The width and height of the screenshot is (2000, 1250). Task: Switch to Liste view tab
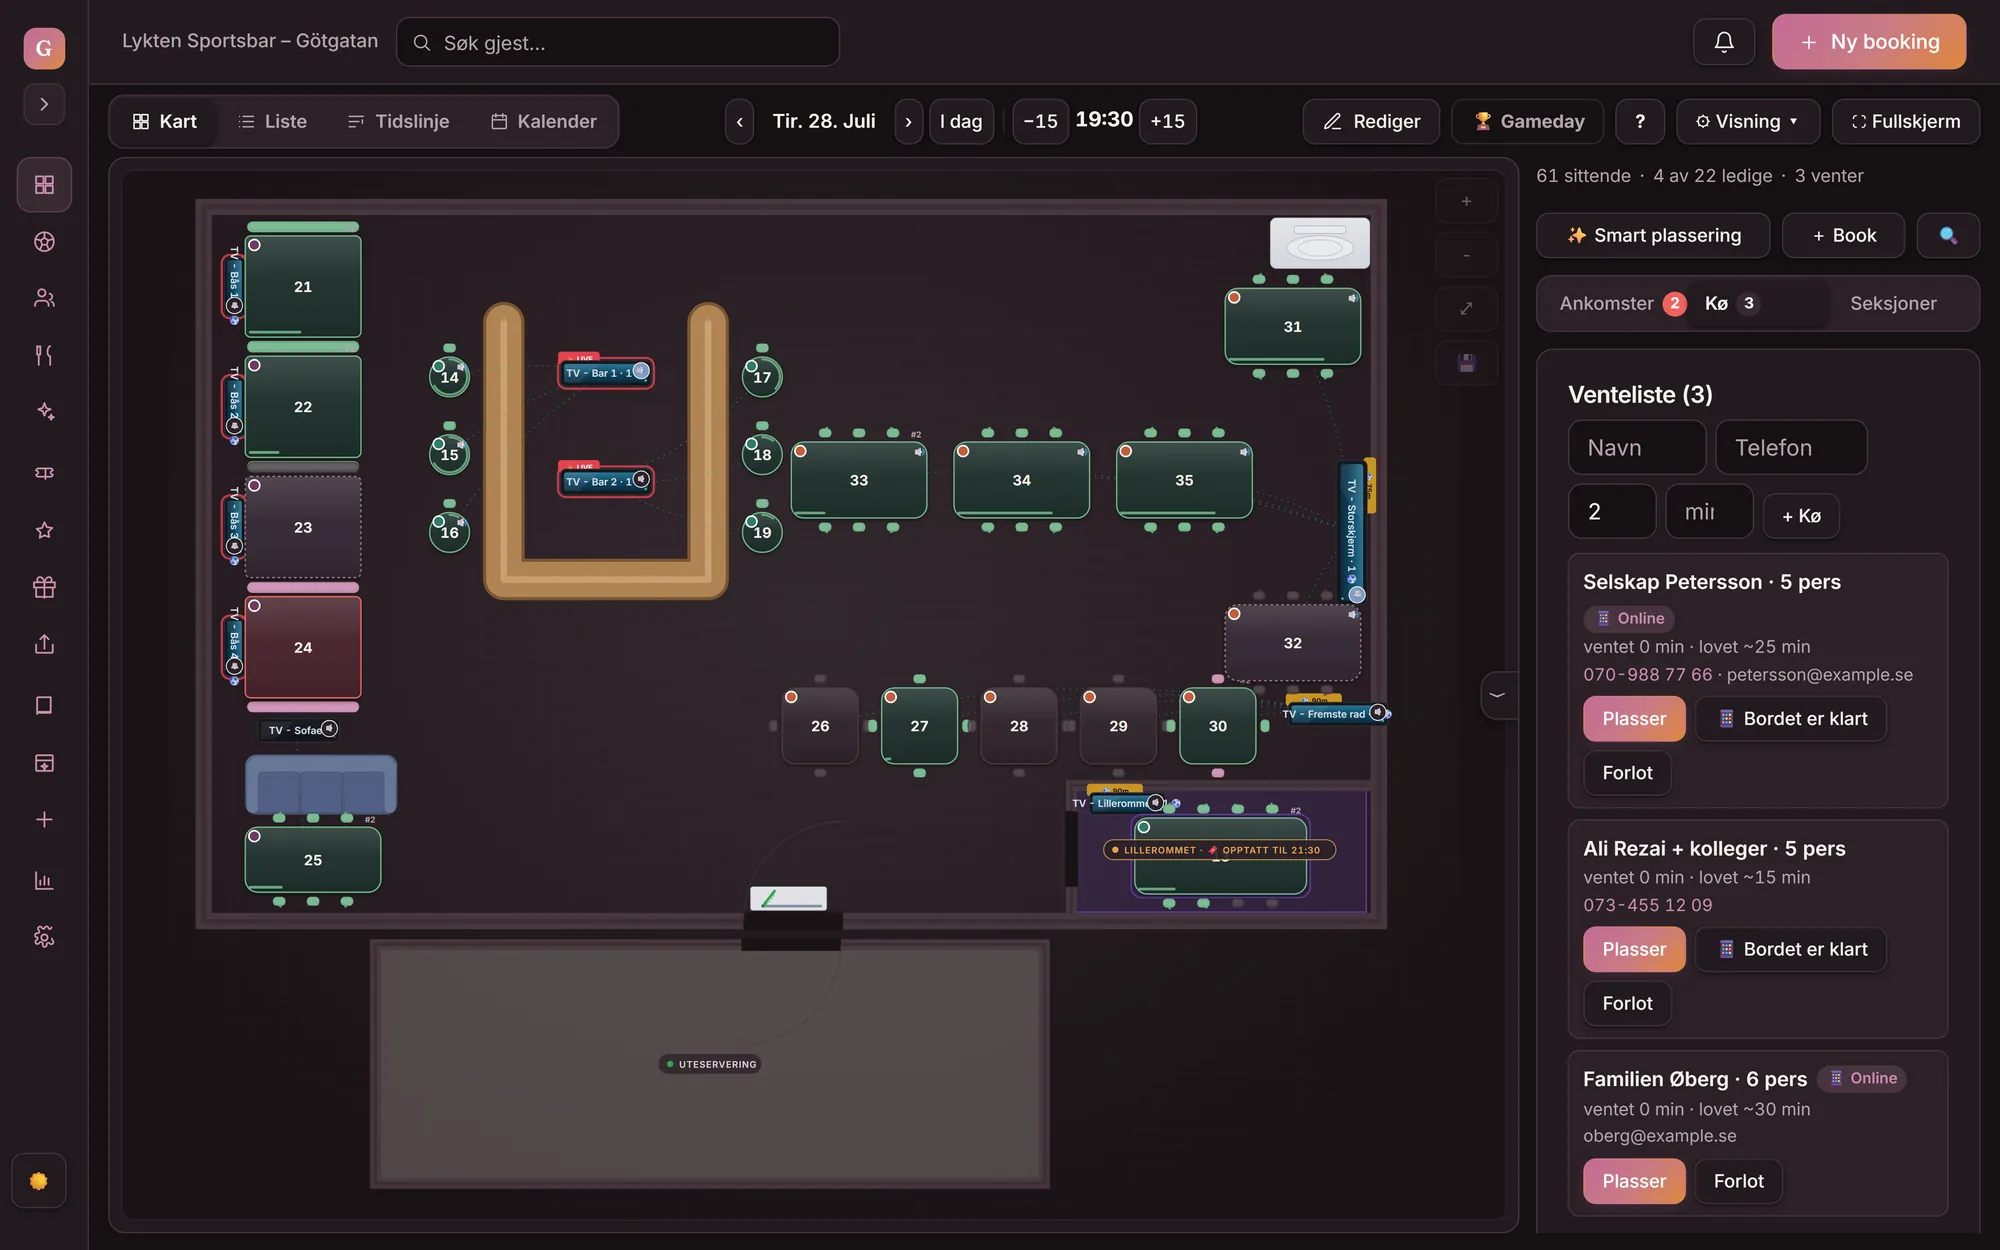pos(272,121)
